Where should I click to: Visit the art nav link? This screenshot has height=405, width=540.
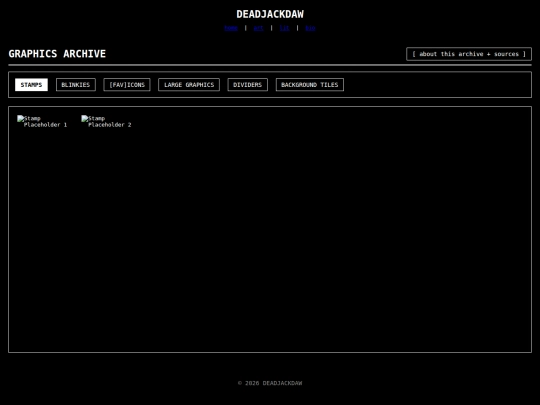click(258, 28)
